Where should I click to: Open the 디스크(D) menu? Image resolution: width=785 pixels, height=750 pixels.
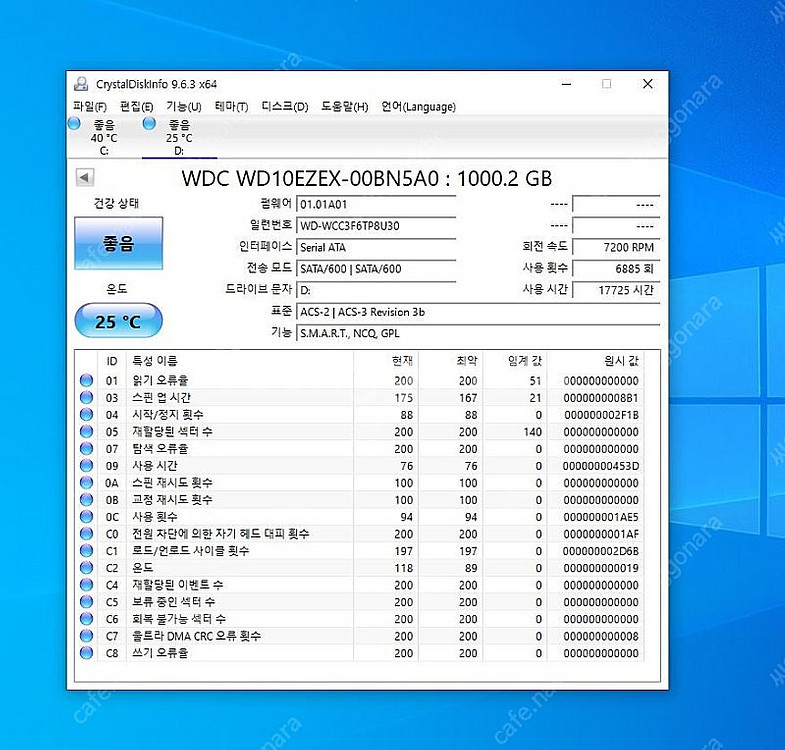(285, 106)
